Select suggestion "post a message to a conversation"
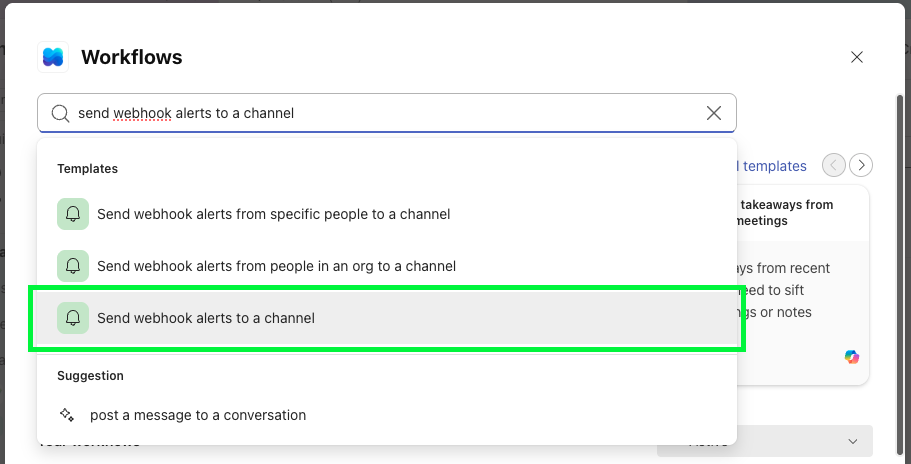Screen dimensions: 911x464 pos(198,414)
